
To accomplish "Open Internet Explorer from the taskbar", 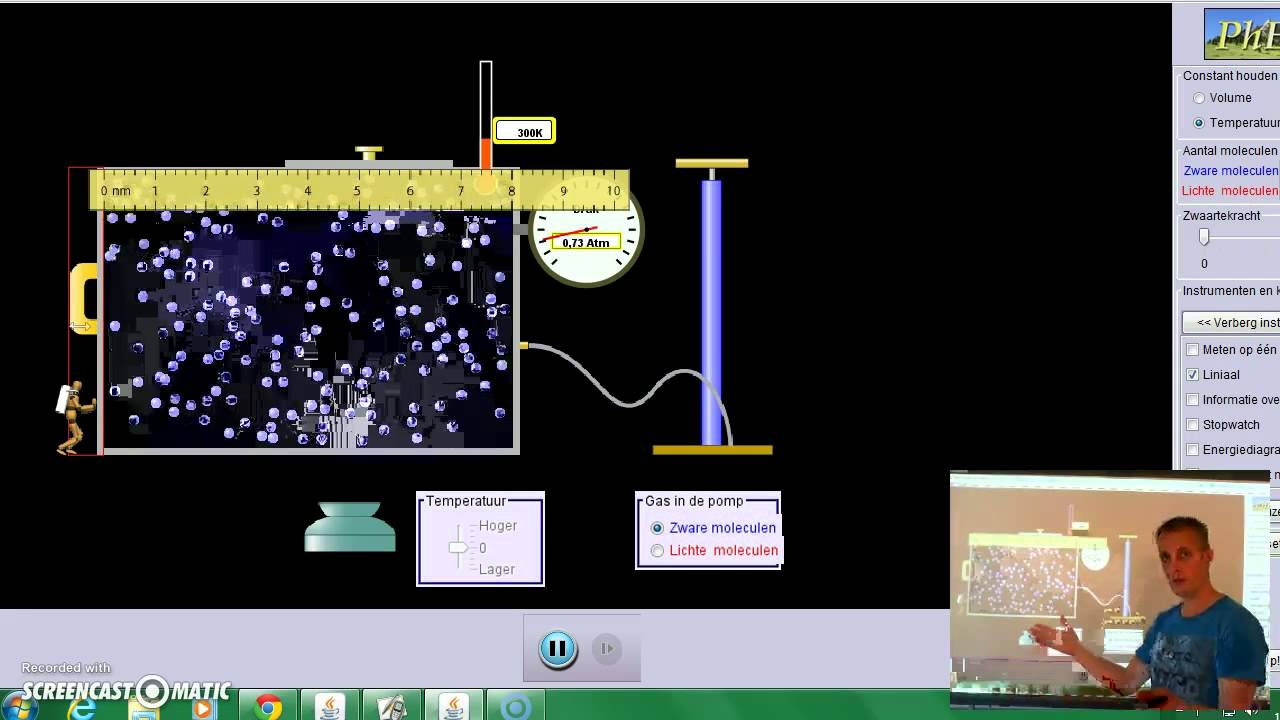I will click(x=82, y=709).
